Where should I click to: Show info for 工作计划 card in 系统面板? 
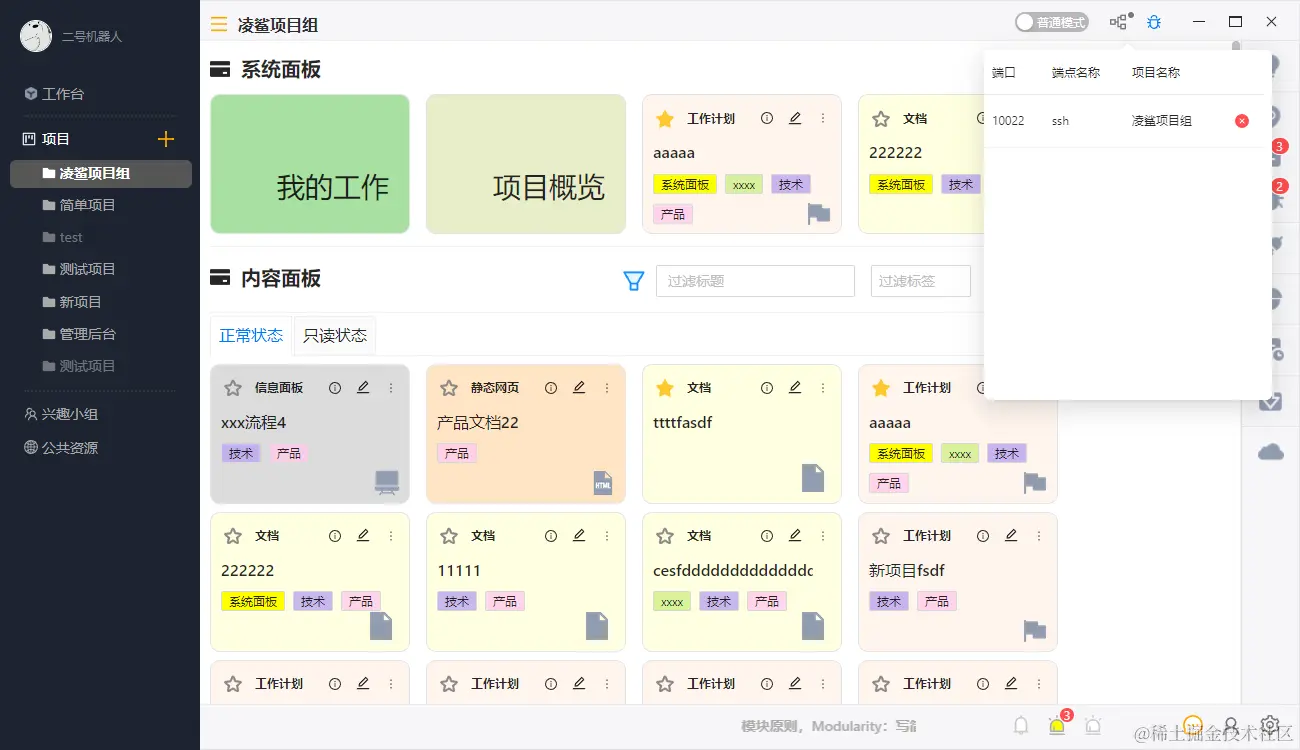(767, 118)
